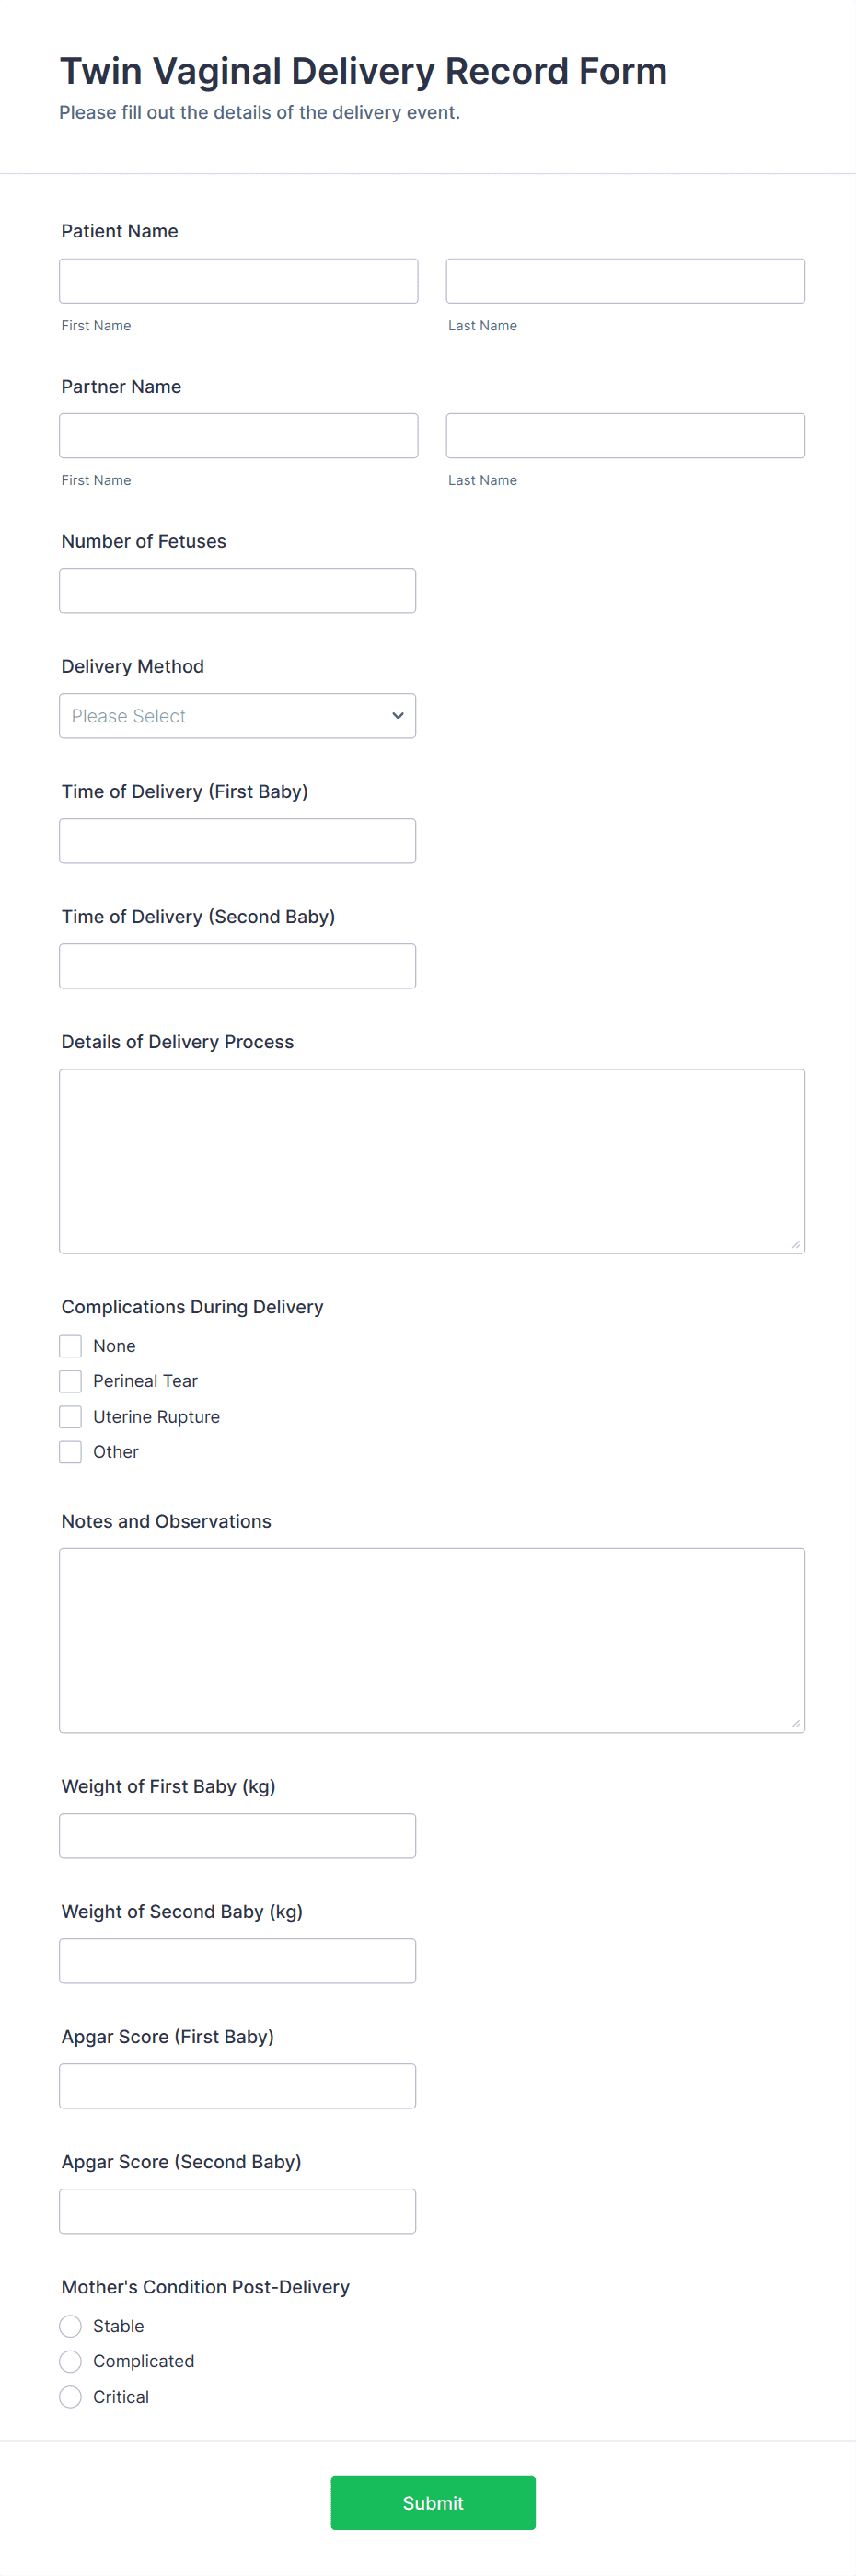Check the None complication checkbox

[x=70, y=1346]
